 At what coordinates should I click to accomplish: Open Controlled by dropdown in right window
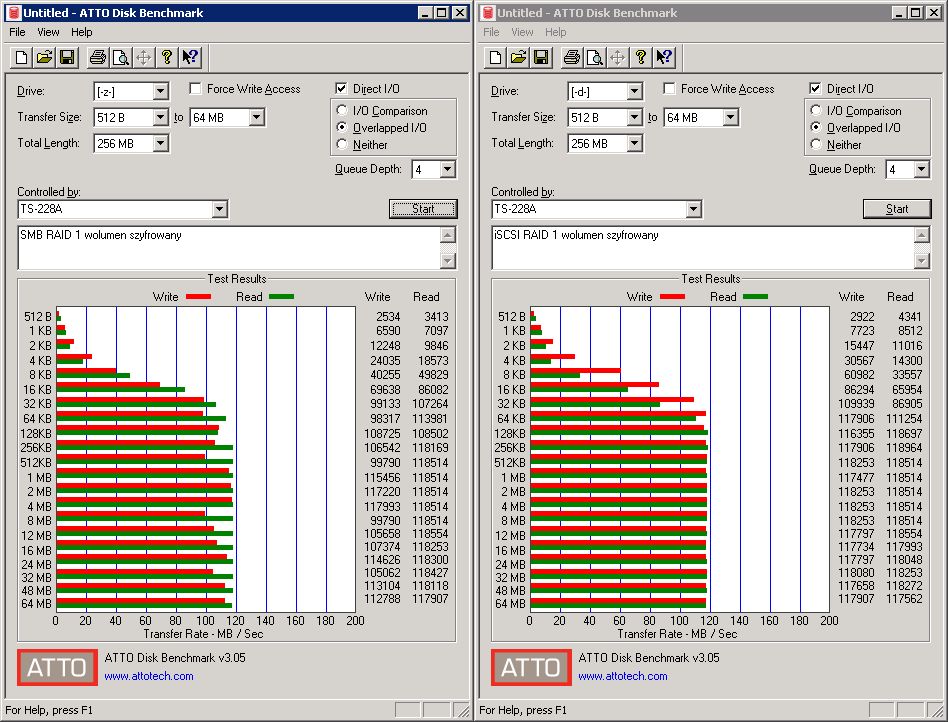[x=693, y=209]
